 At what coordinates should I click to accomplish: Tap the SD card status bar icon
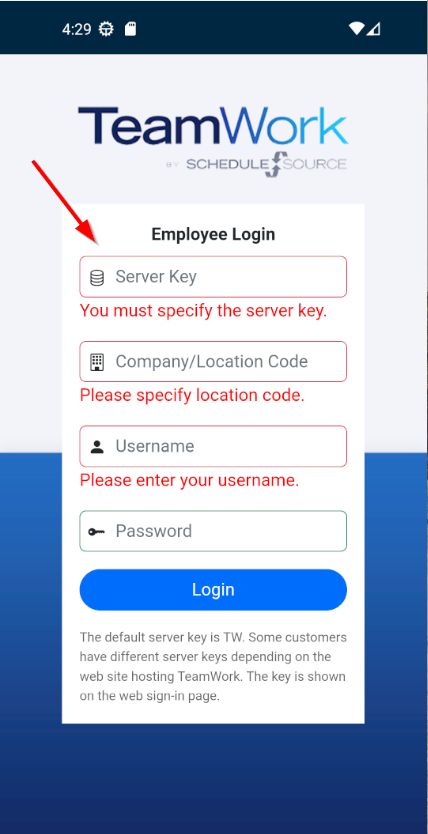point(130,29)
